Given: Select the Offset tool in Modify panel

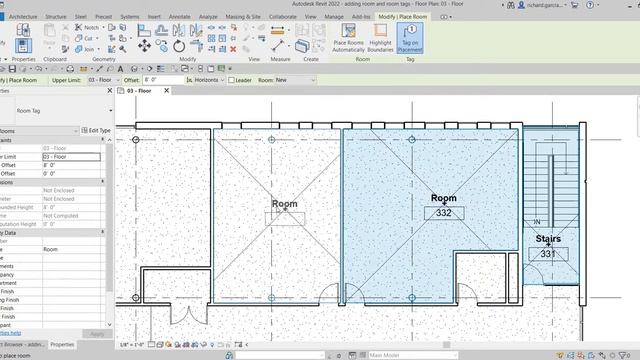Looking at the screenshot, I should point(162,30).
